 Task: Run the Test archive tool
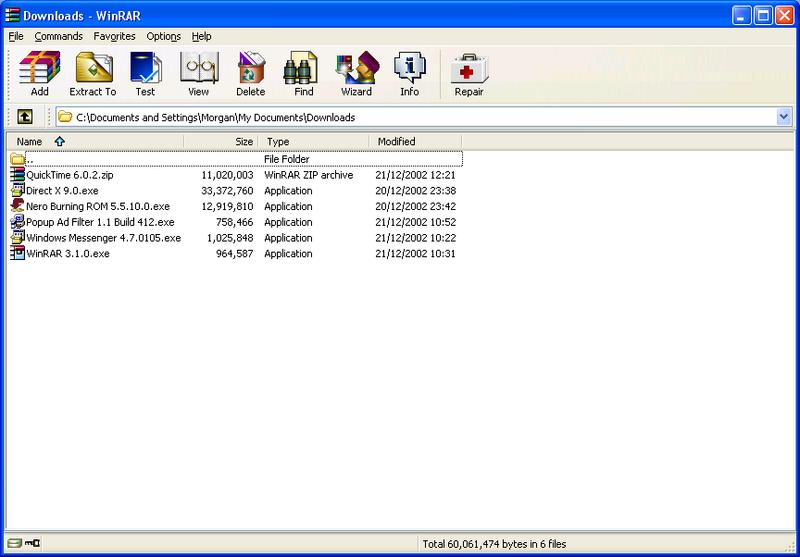pyautogui.click(x=145, y=74)
